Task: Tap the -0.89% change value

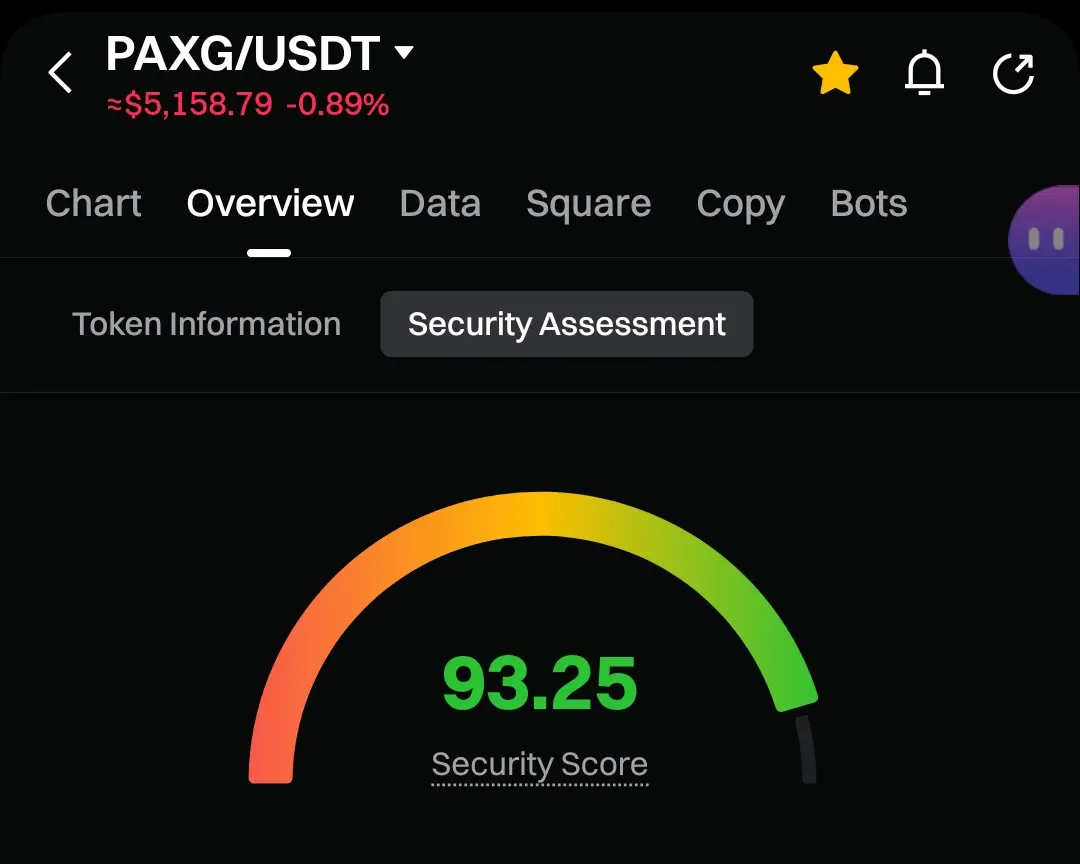Action: (338, 105)
